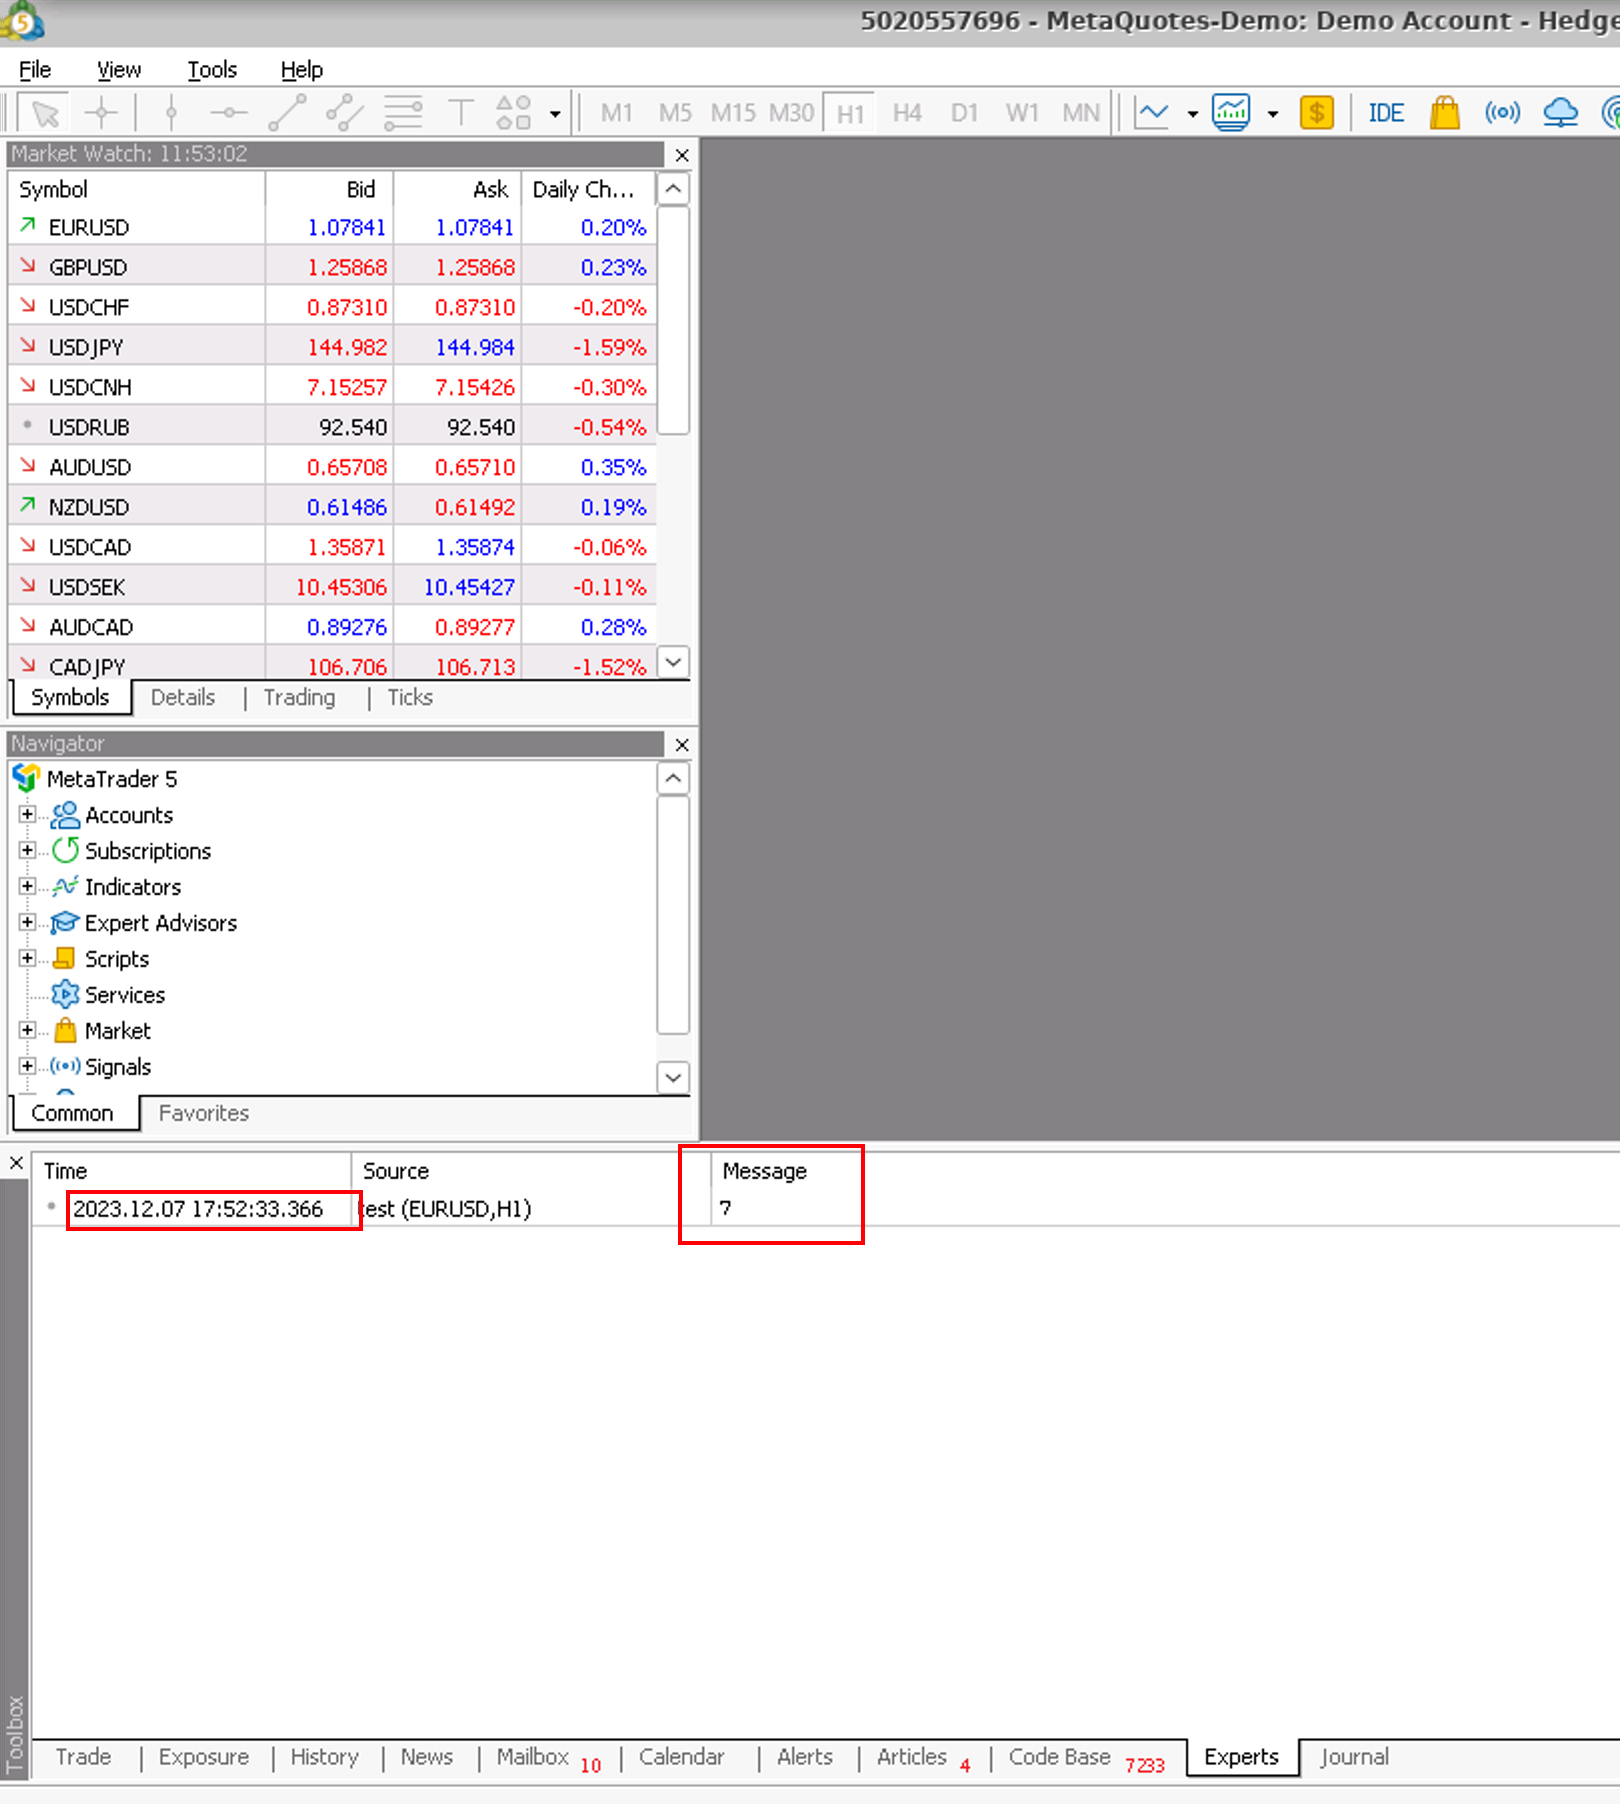The image size is (1620, 1804).
Task: Switch to Details tab in Market Watch
Action: click(183, 697)
